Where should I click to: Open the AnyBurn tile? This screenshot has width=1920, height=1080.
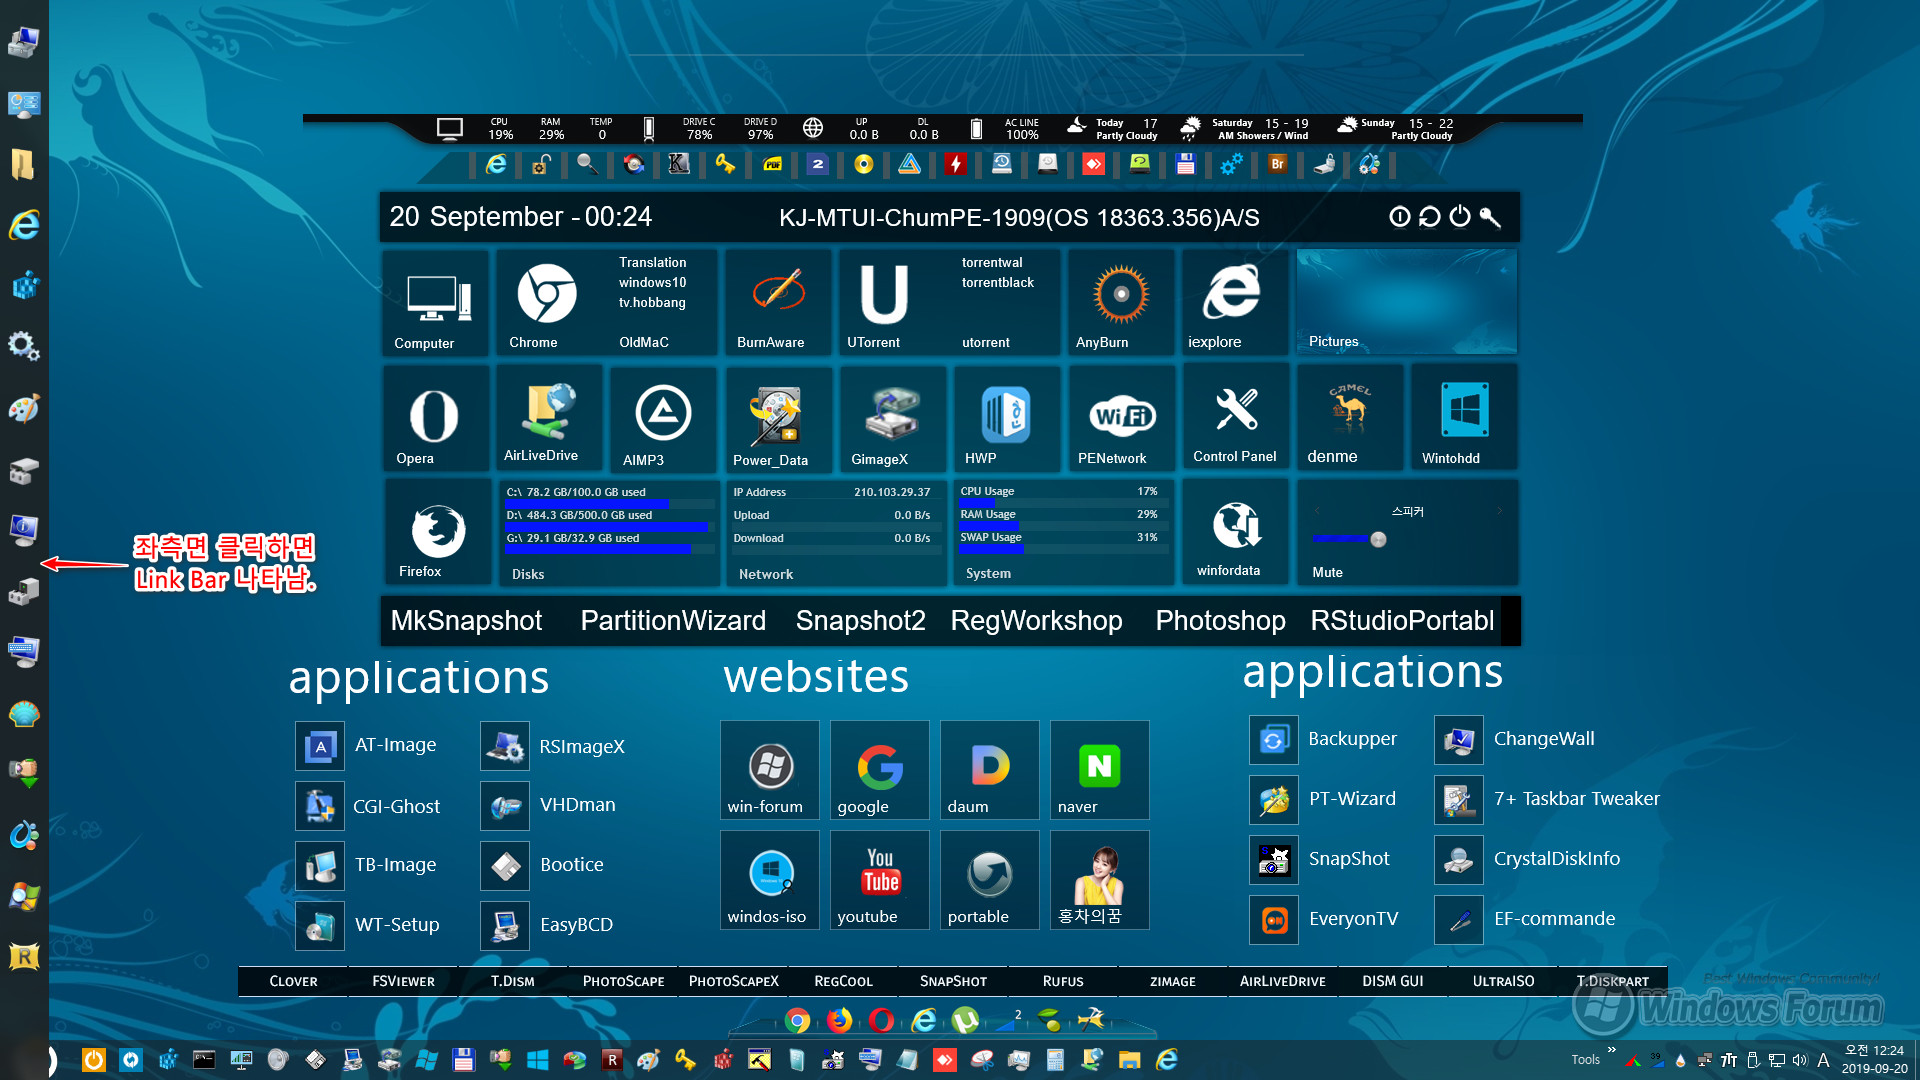coord(1121,303)
